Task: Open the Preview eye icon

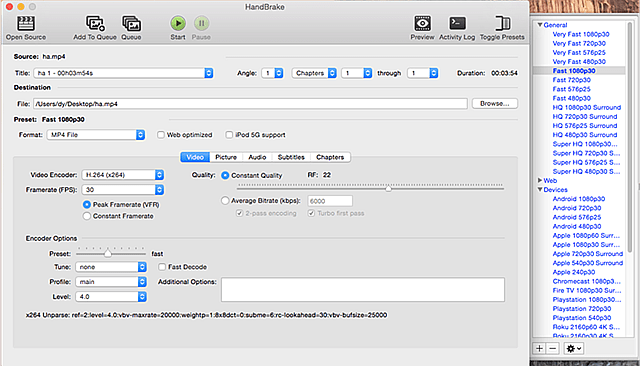Action: click(x=422, y=23)
